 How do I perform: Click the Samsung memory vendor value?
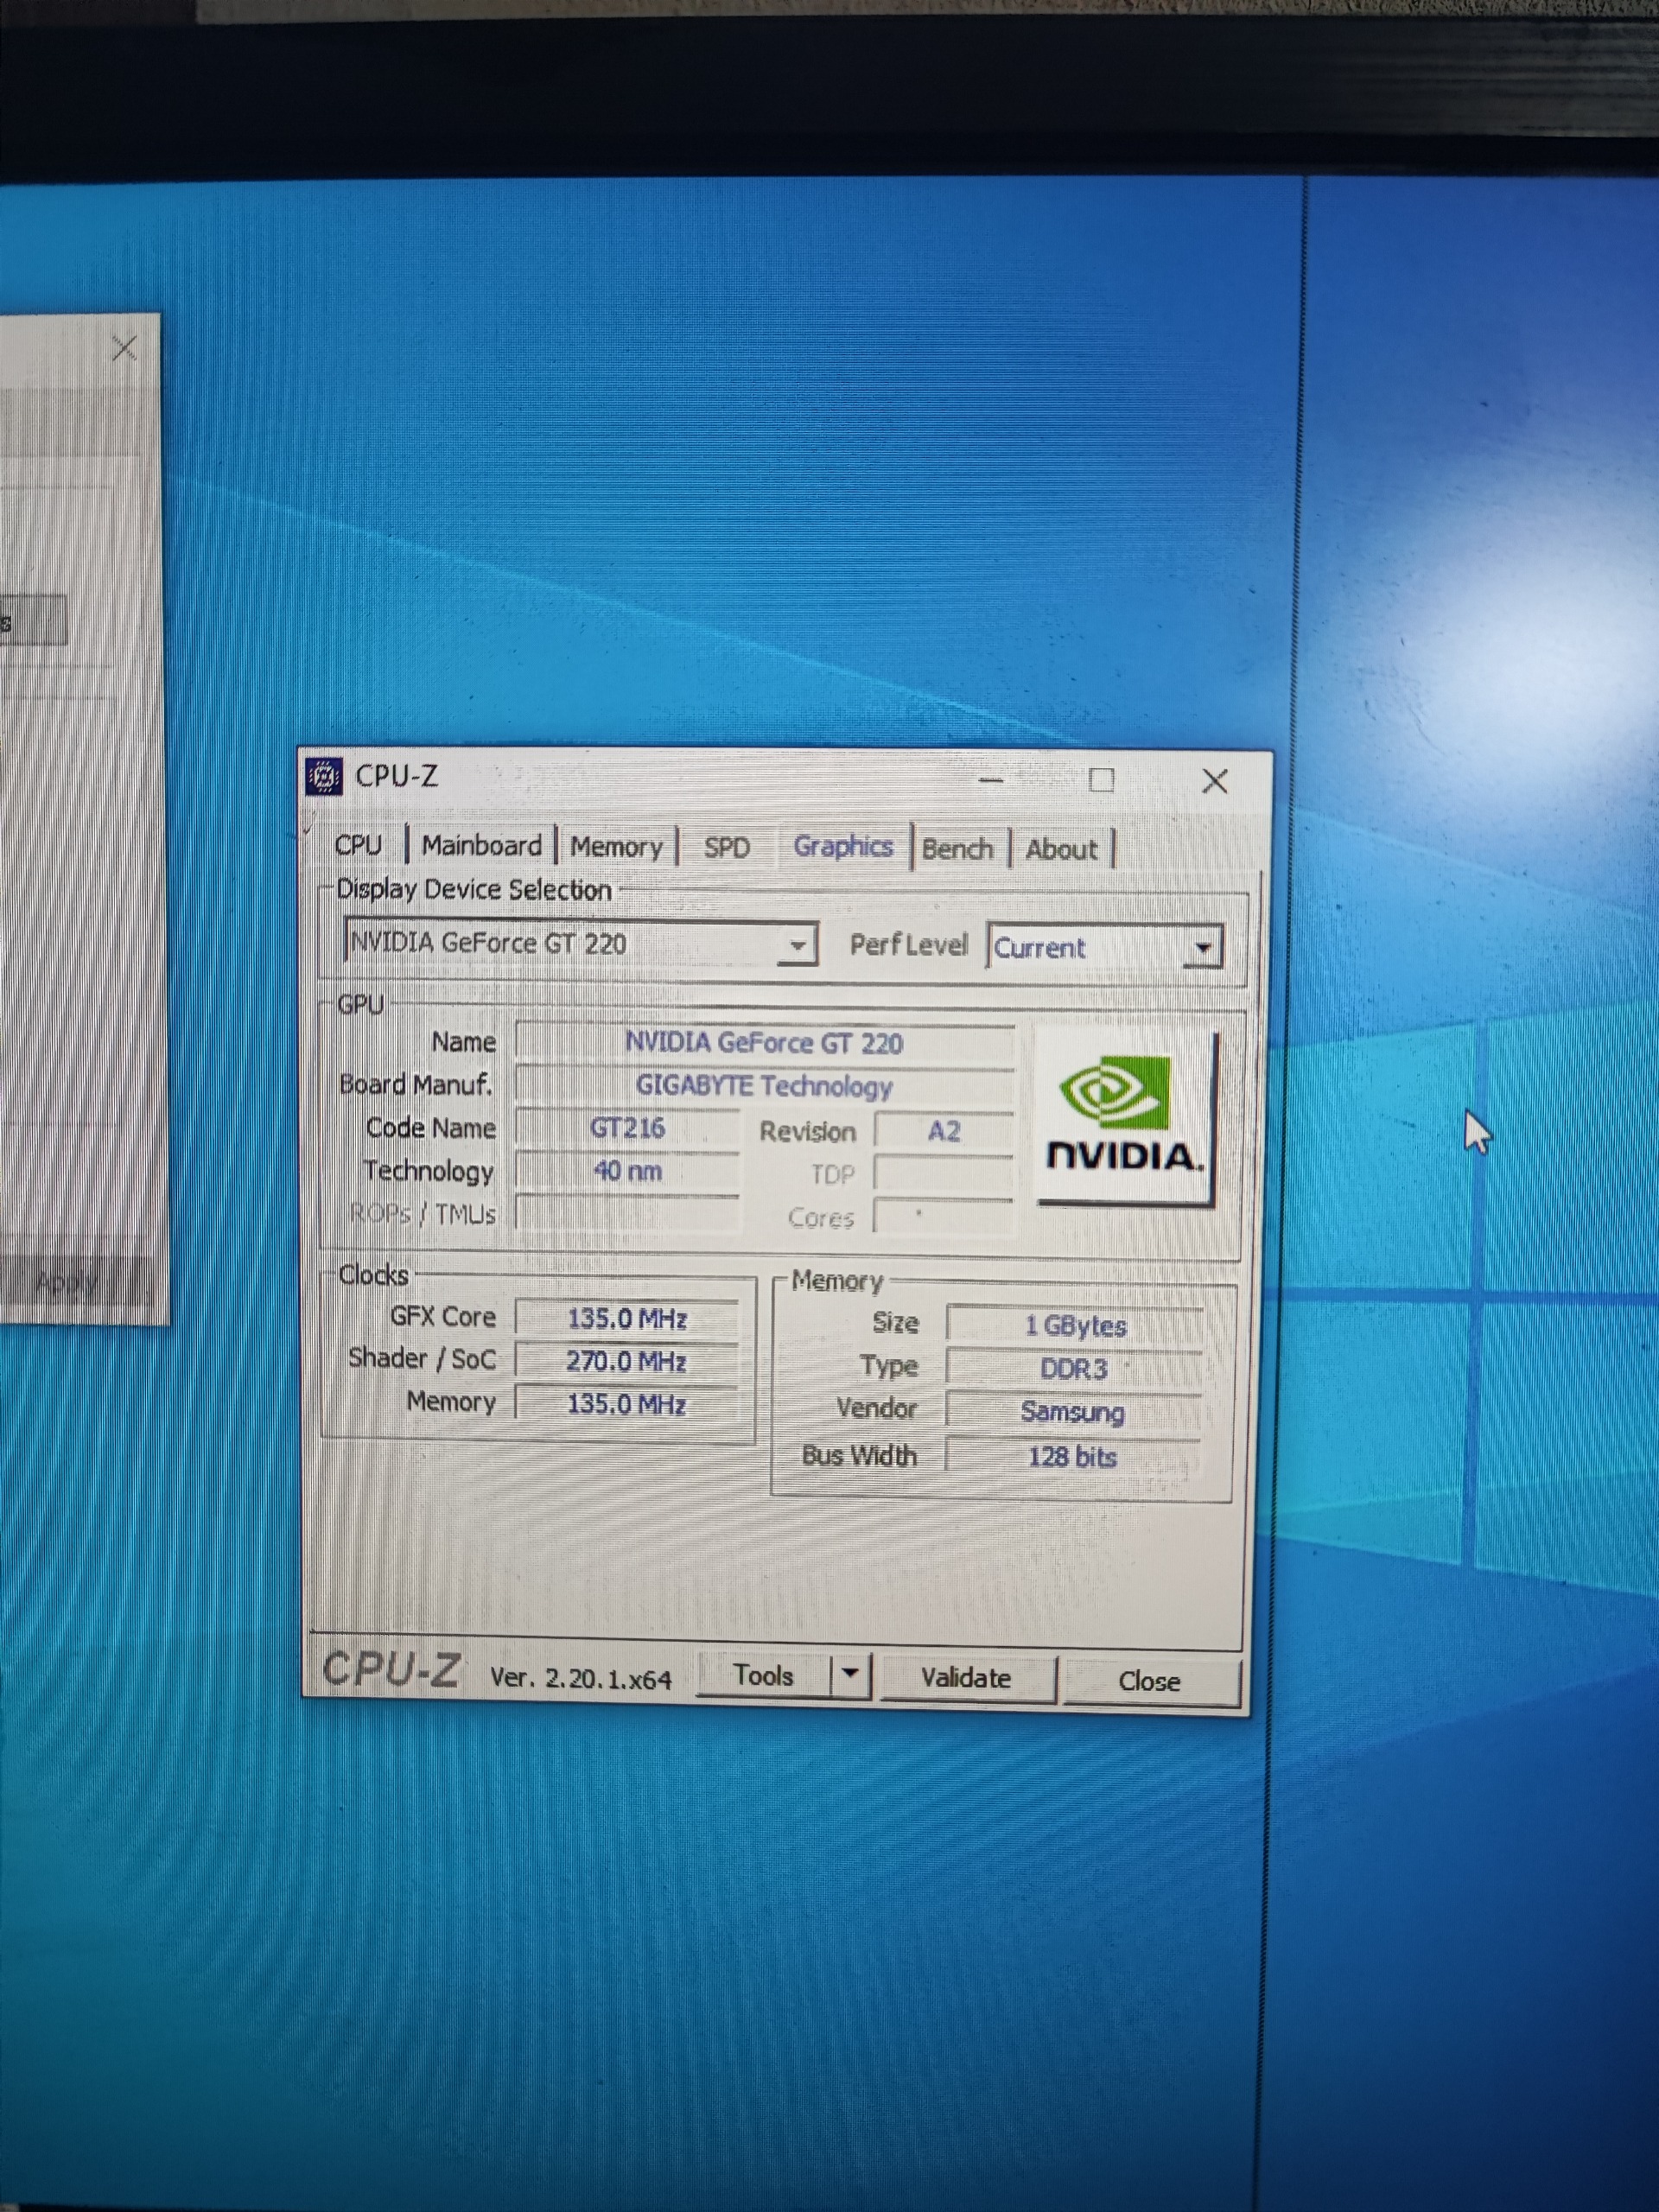tap(1075, 1412)
